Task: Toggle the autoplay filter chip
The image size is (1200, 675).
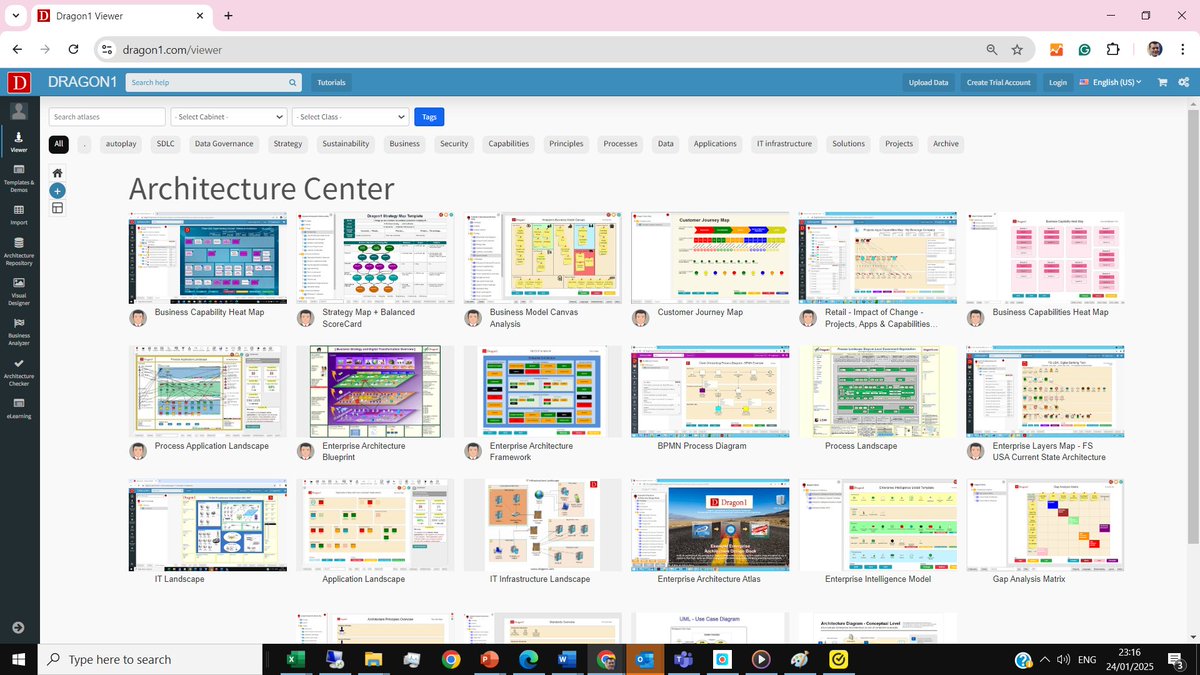Action: 120,143
